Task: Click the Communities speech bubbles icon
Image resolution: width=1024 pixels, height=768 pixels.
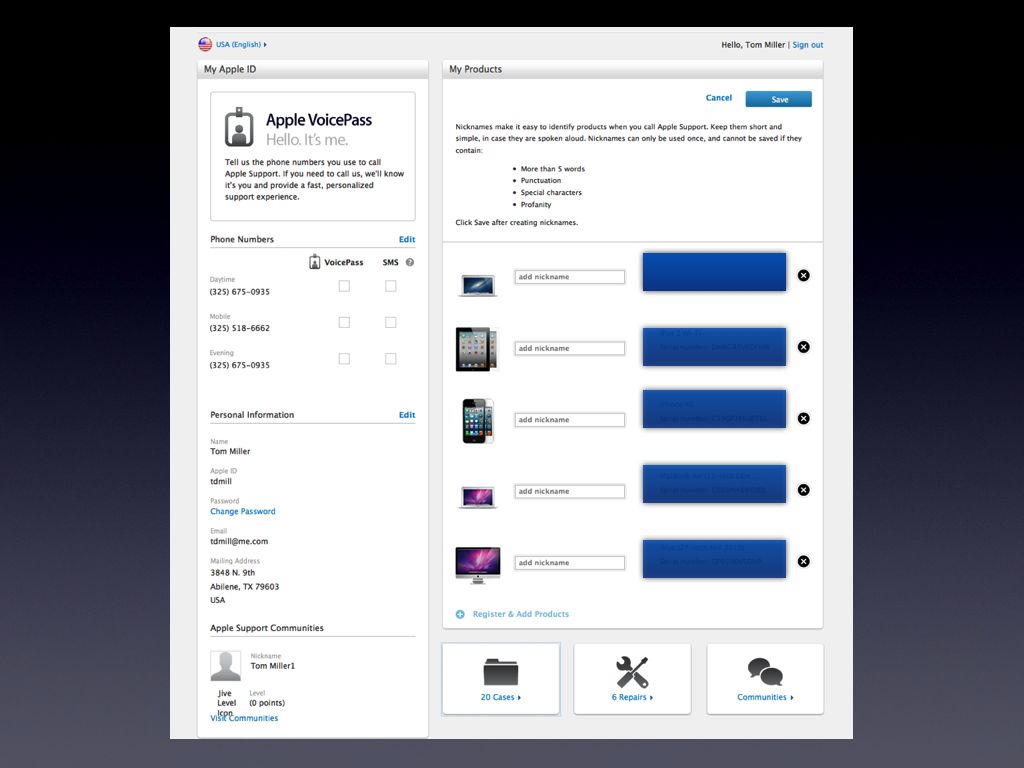Action: tap(765, 672)
